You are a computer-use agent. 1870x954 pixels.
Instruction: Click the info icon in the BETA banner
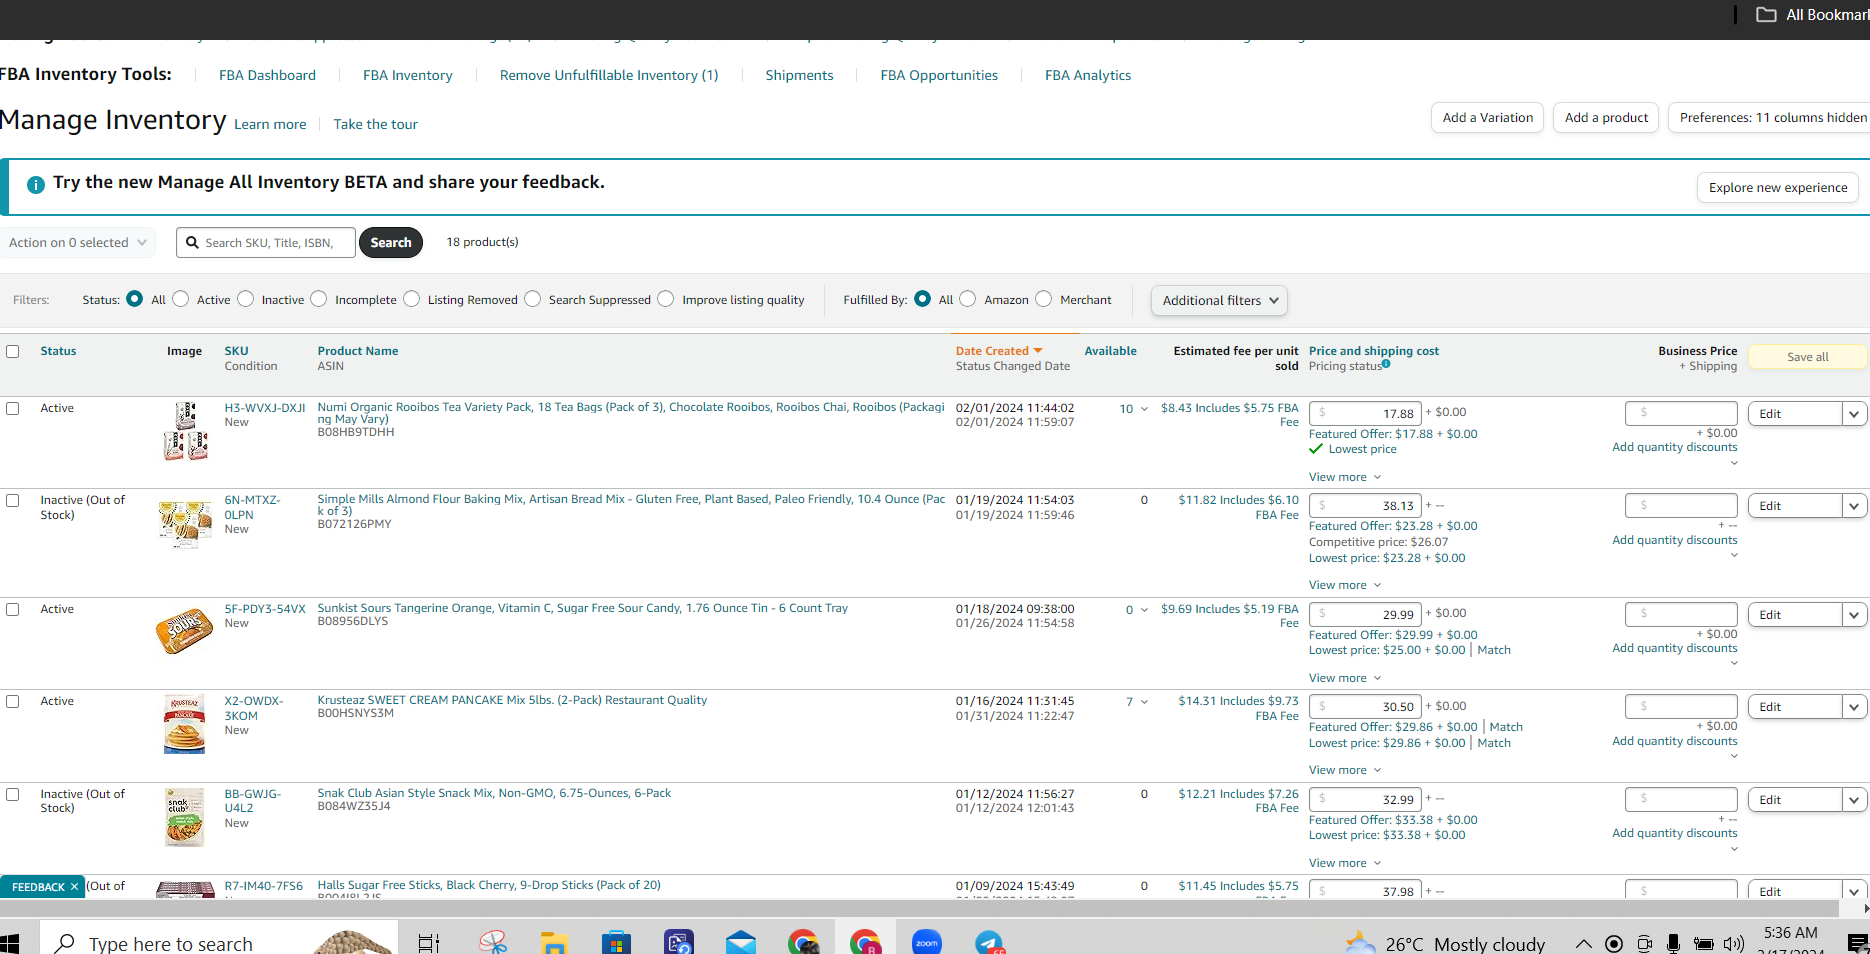point(36,185)
